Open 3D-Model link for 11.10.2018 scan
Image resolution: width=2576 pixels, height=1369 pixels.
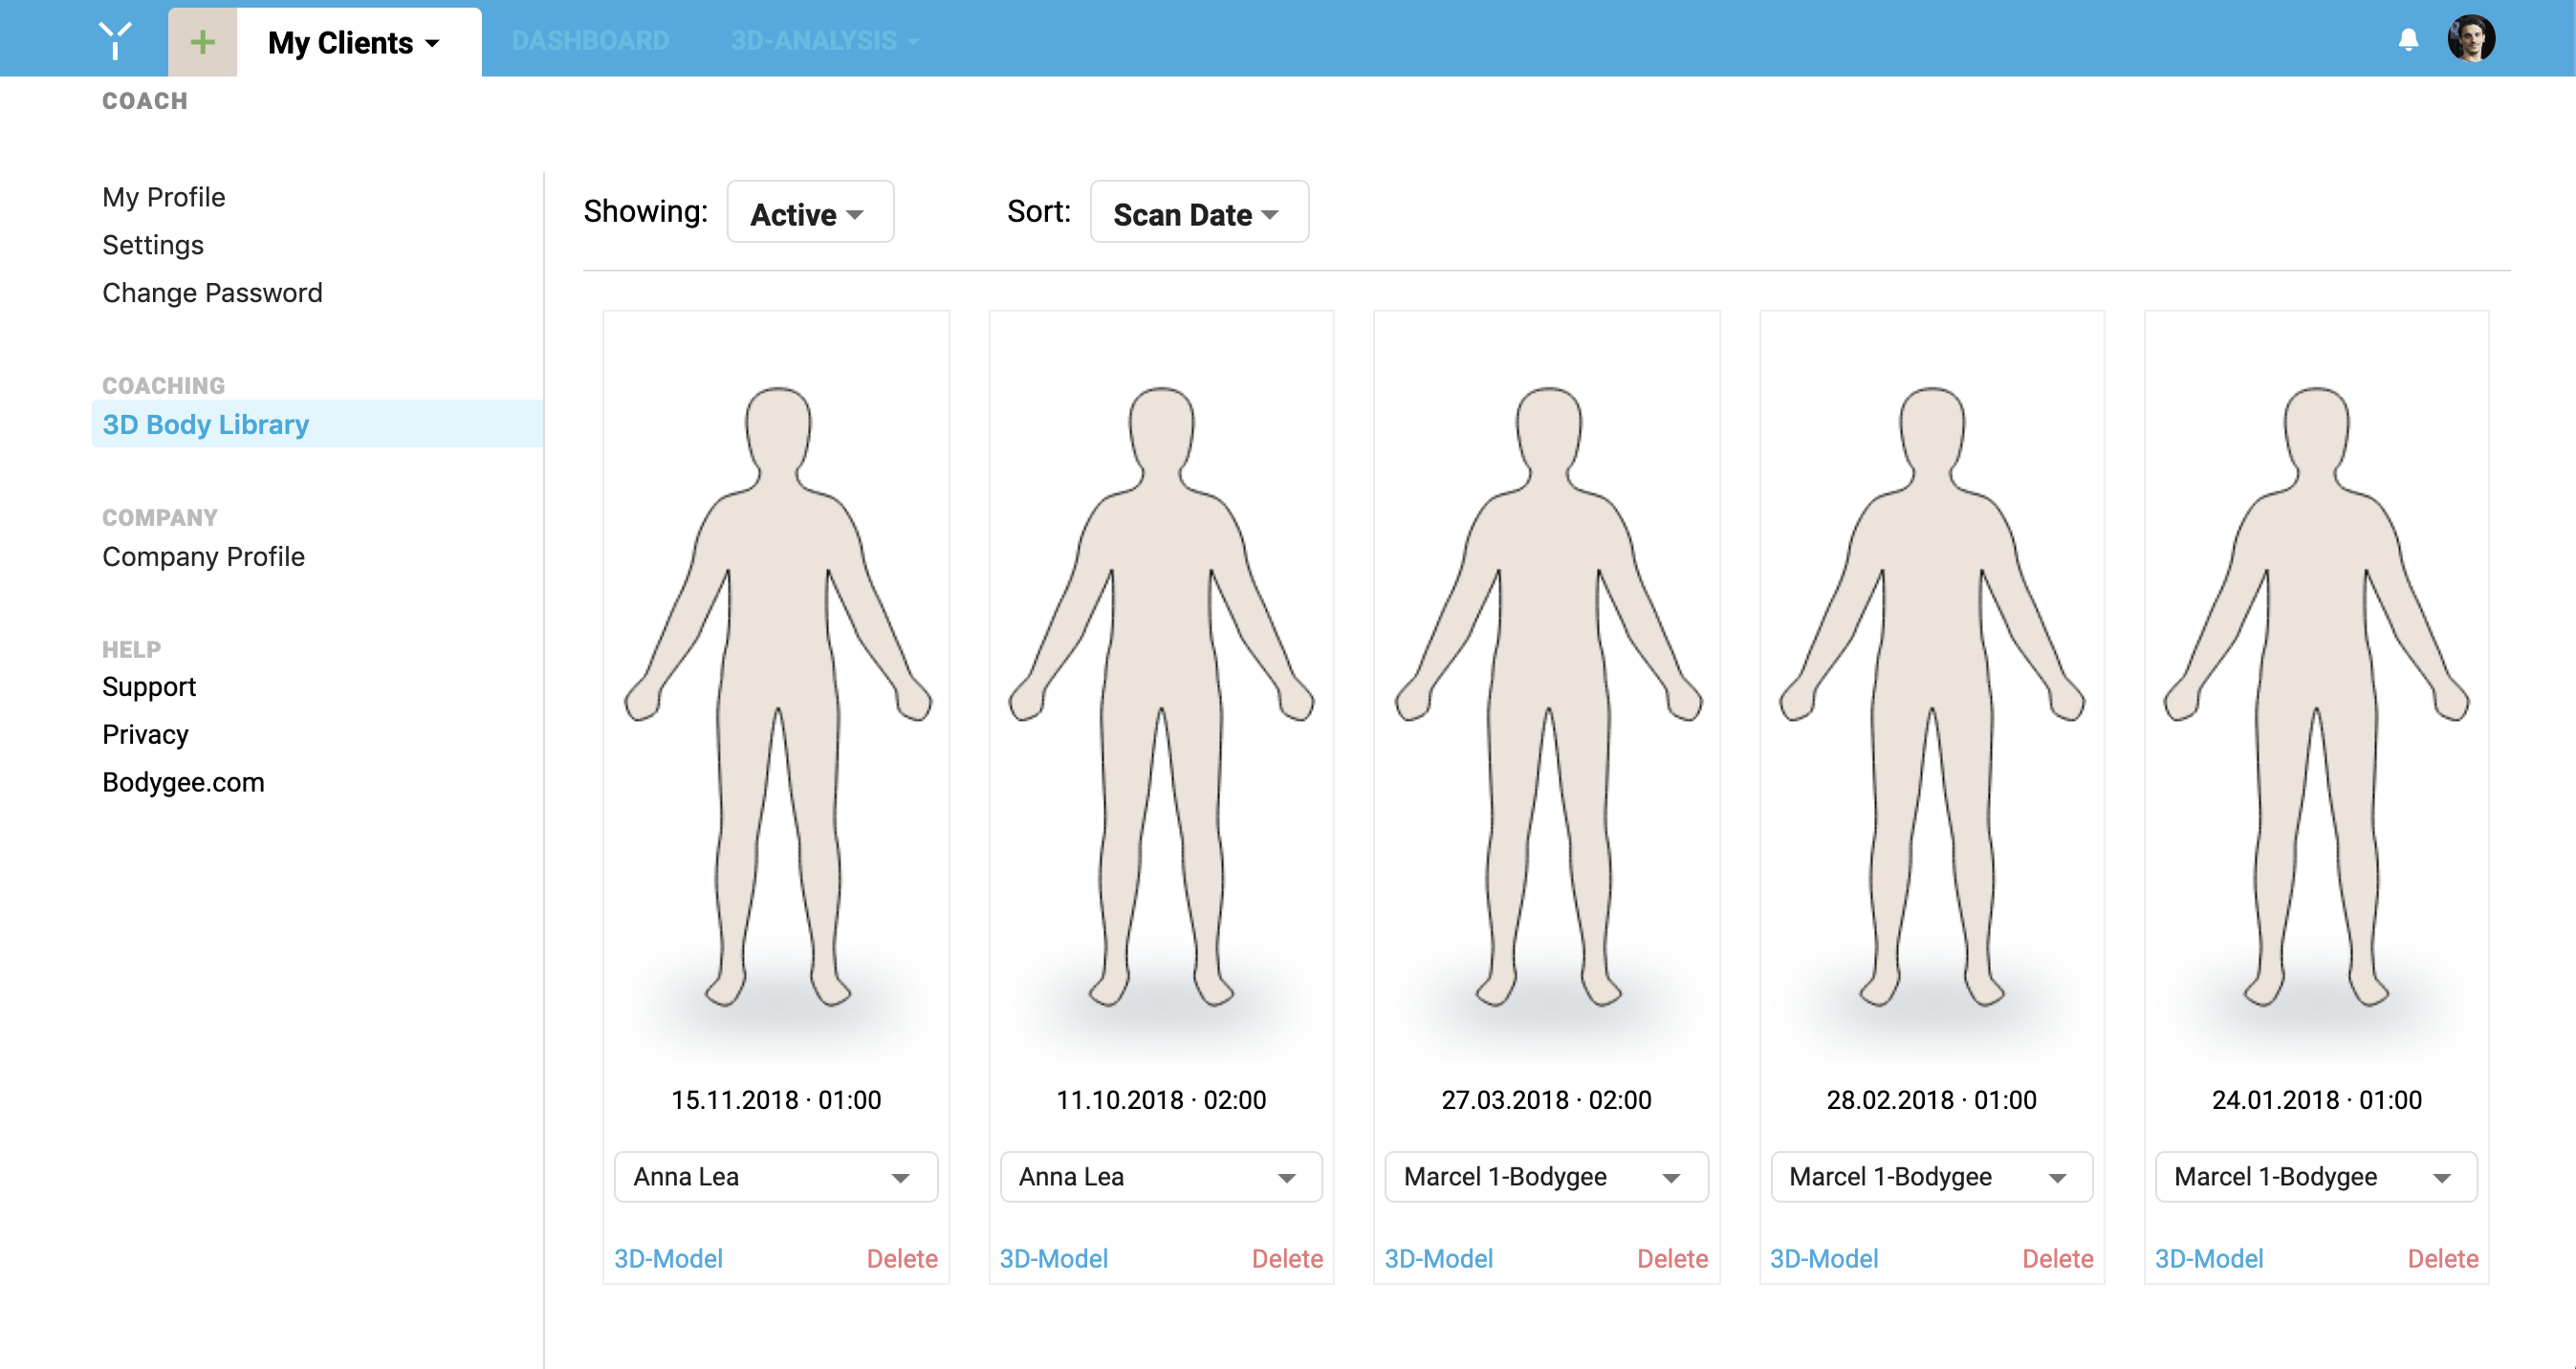coord(1054,1258)
